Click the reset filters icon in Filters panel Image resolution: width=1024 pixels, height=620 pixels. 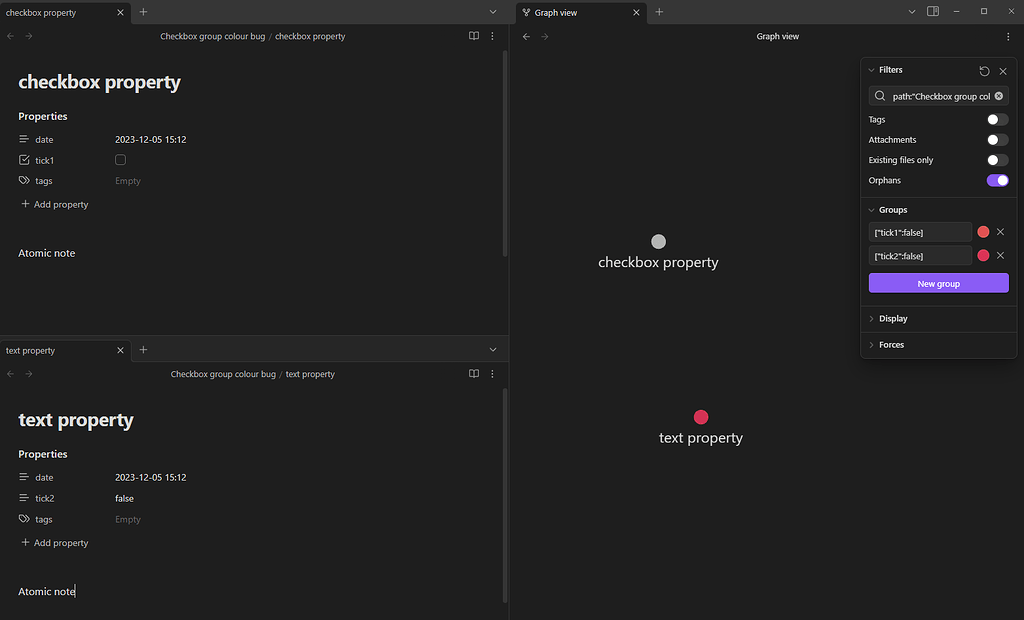[984, 70]
